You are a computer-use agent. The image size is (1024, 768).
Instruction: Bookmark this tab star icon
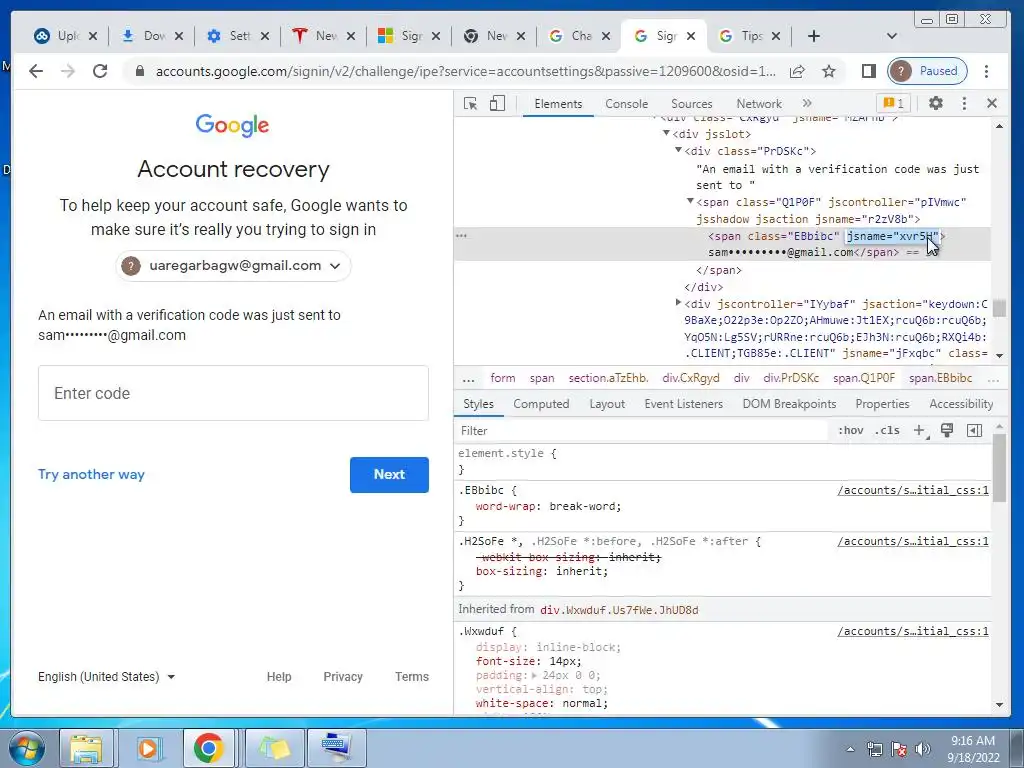coord(829,71)
